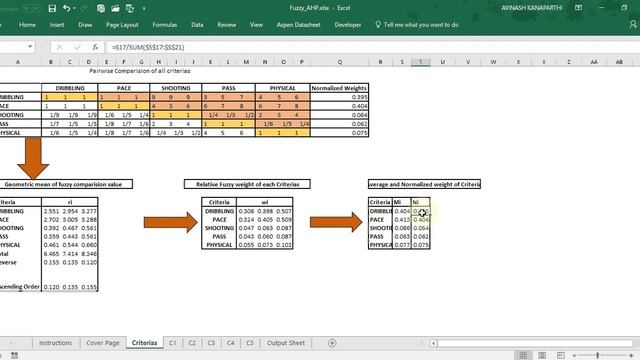Add a new sheet with plus button
The width and height of the screenshot is (640, 360).
click(x=332, y=343)
